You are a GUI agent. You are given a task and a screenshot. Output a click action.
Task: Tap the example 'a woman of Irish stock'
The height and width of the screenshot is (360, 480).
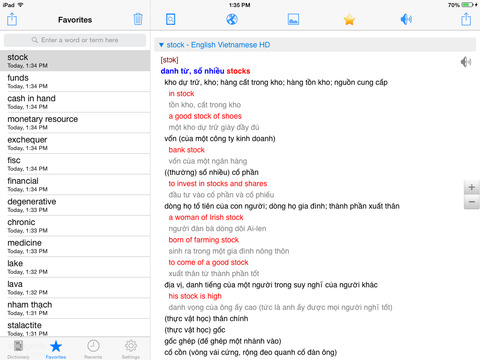[x=206, y=217]
